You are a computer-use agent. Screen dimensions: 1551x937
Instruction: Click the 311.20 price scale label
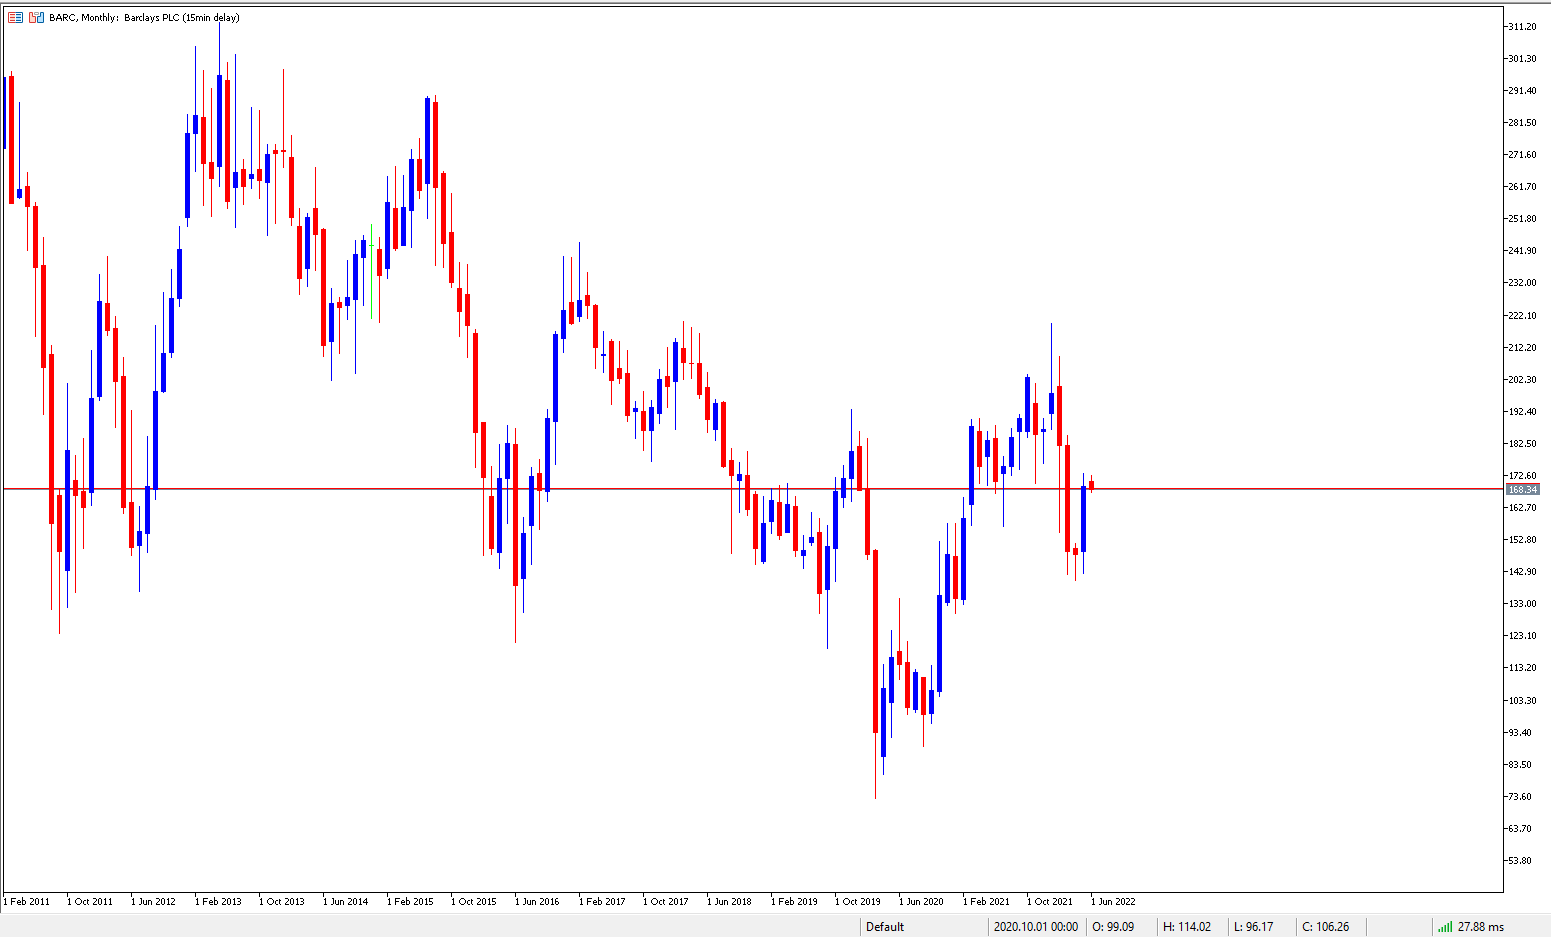(1522, 26)
